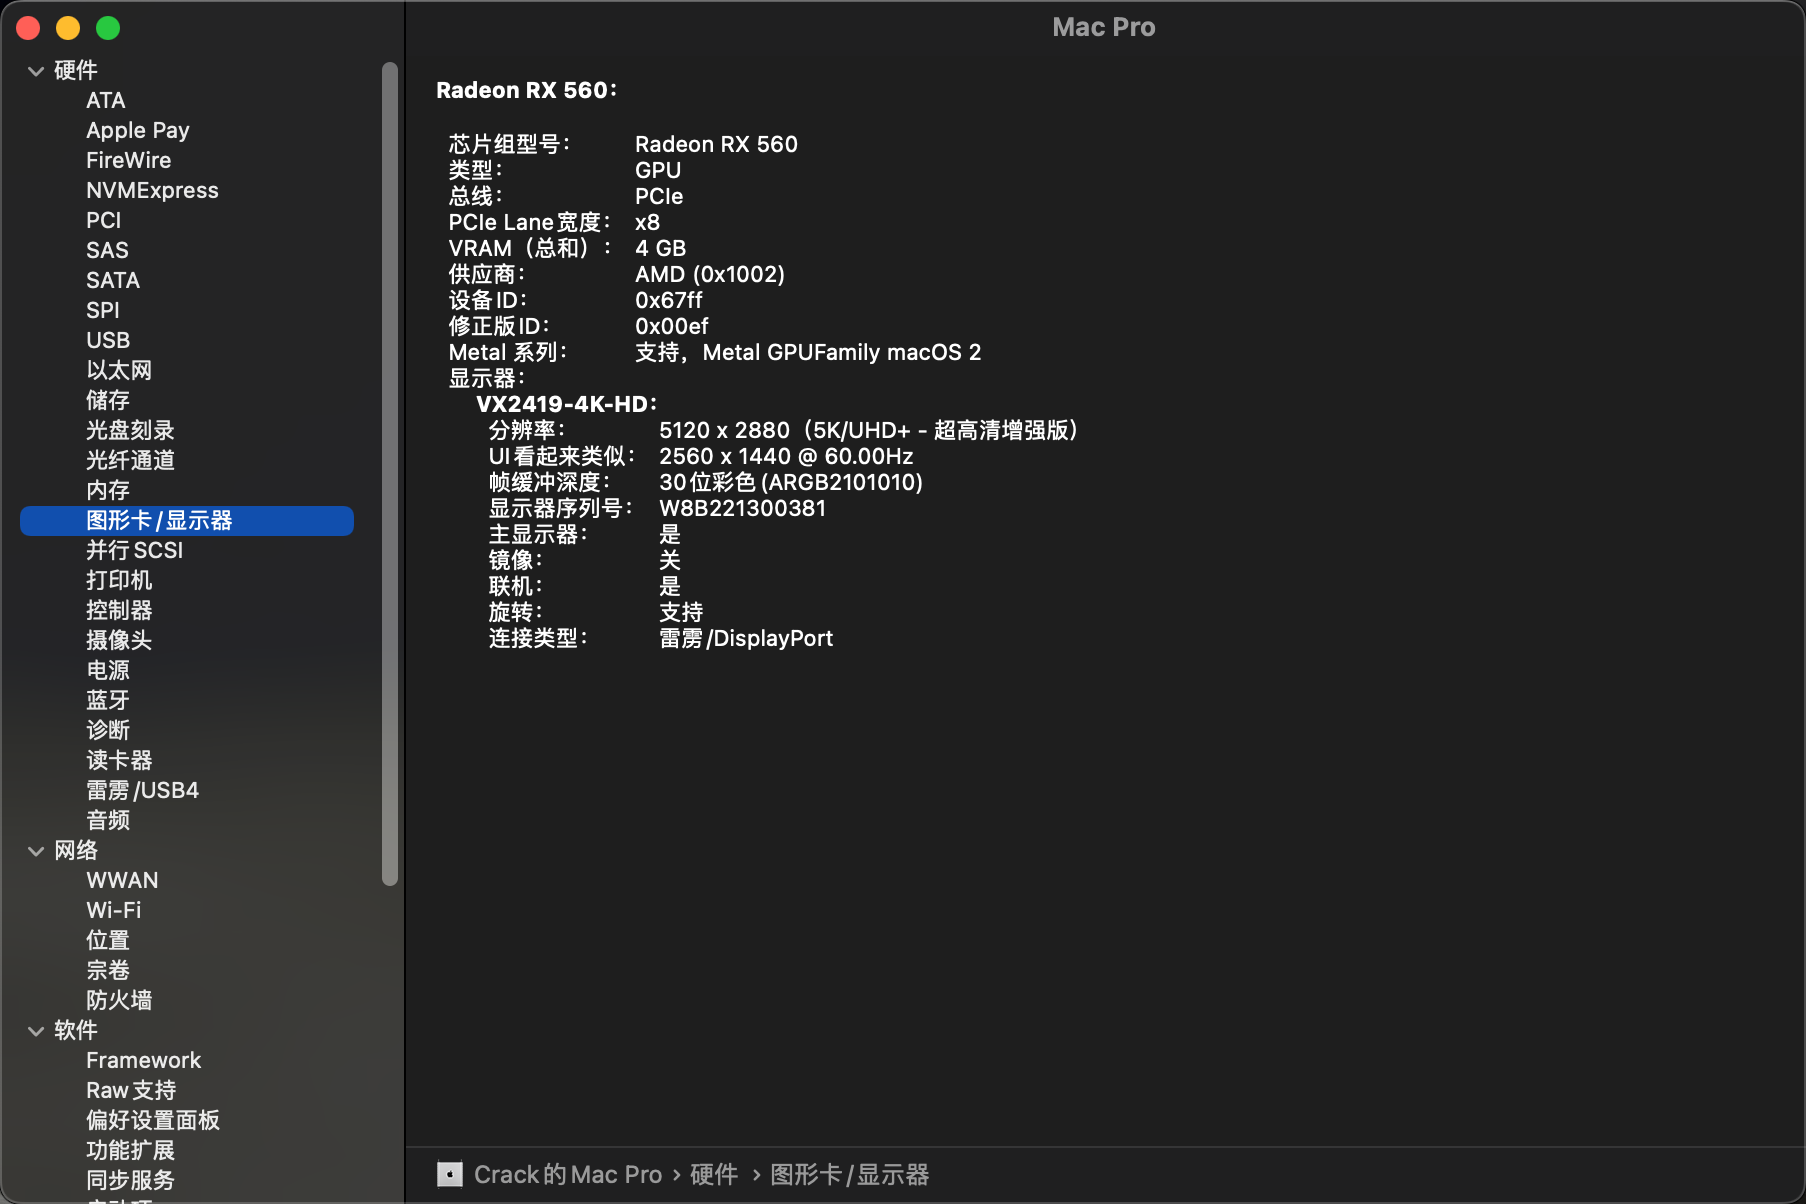
Task: Click the green zoom window button
Action: coord(108,28)
